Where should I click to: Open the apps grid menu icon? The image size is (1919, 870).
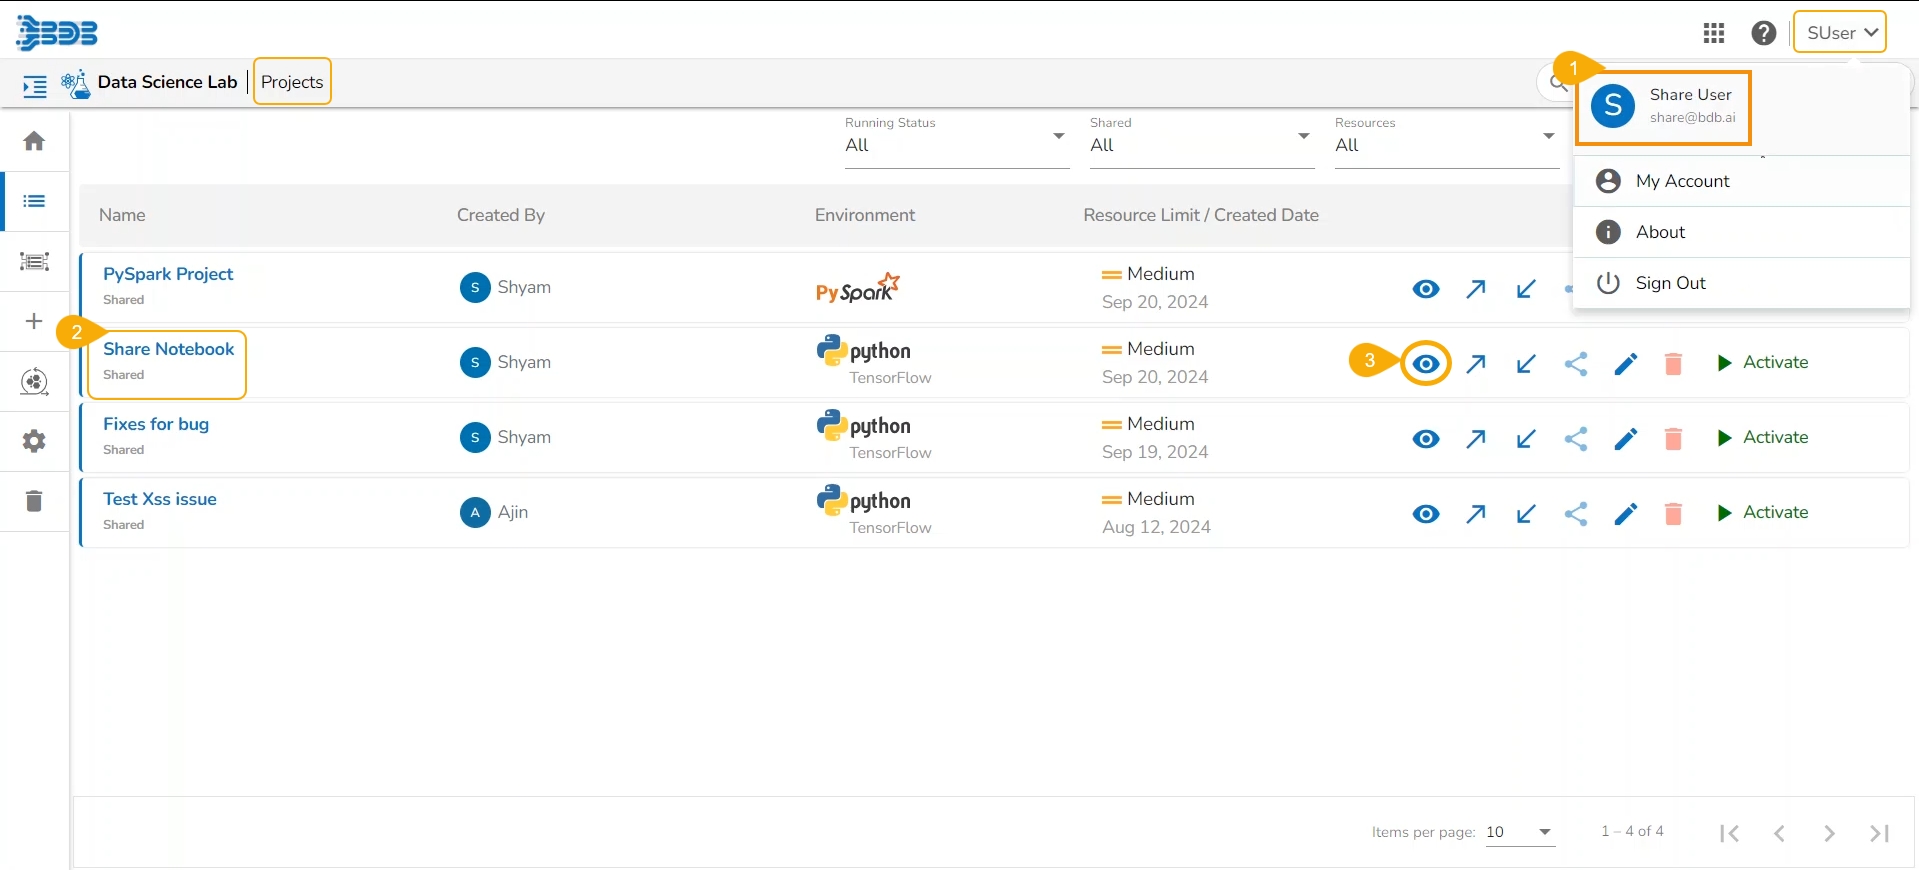pyautogui.click(x=1714, y=33)
